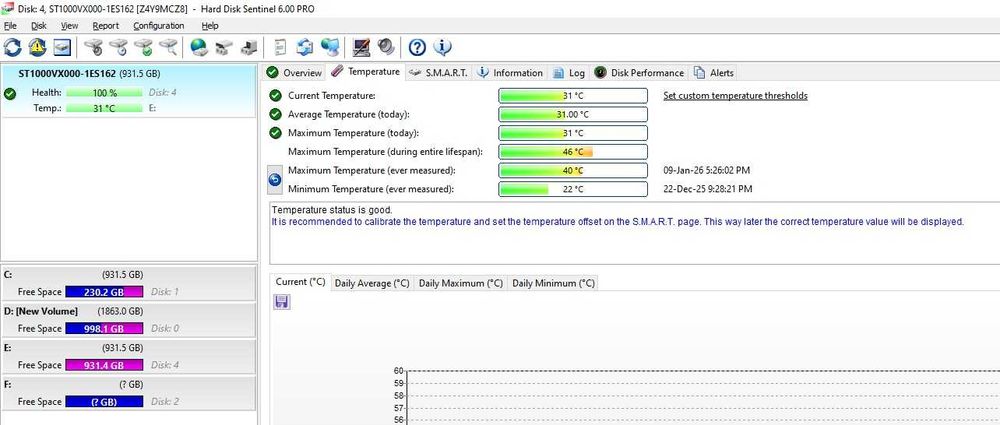Click the globe over disk toolbar icon
The width and height of the screenshot is (1000, 425).
pos(199,47)
